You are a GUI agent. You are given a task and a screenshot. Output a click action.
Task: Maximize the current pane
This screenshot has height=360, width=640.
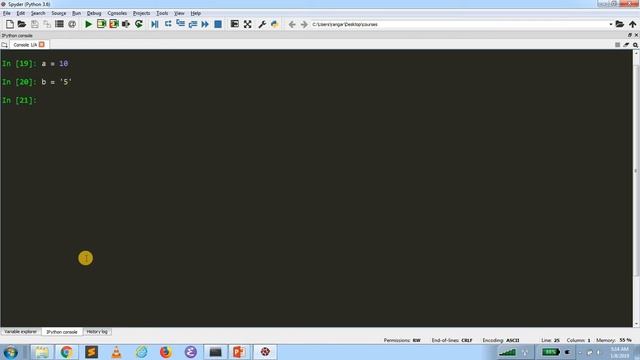tap(235, 24)
